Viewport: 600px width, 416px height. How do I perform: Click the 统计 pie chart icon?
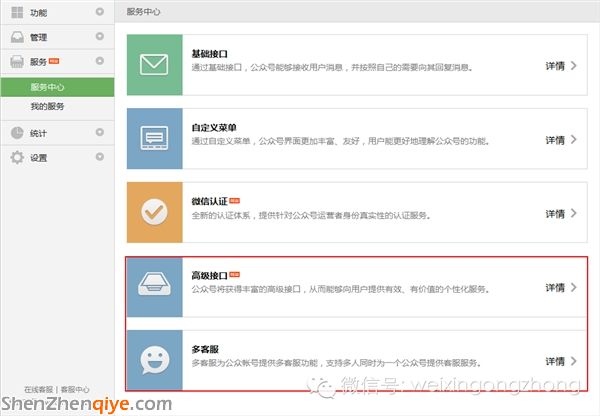[x=17, y=133]
